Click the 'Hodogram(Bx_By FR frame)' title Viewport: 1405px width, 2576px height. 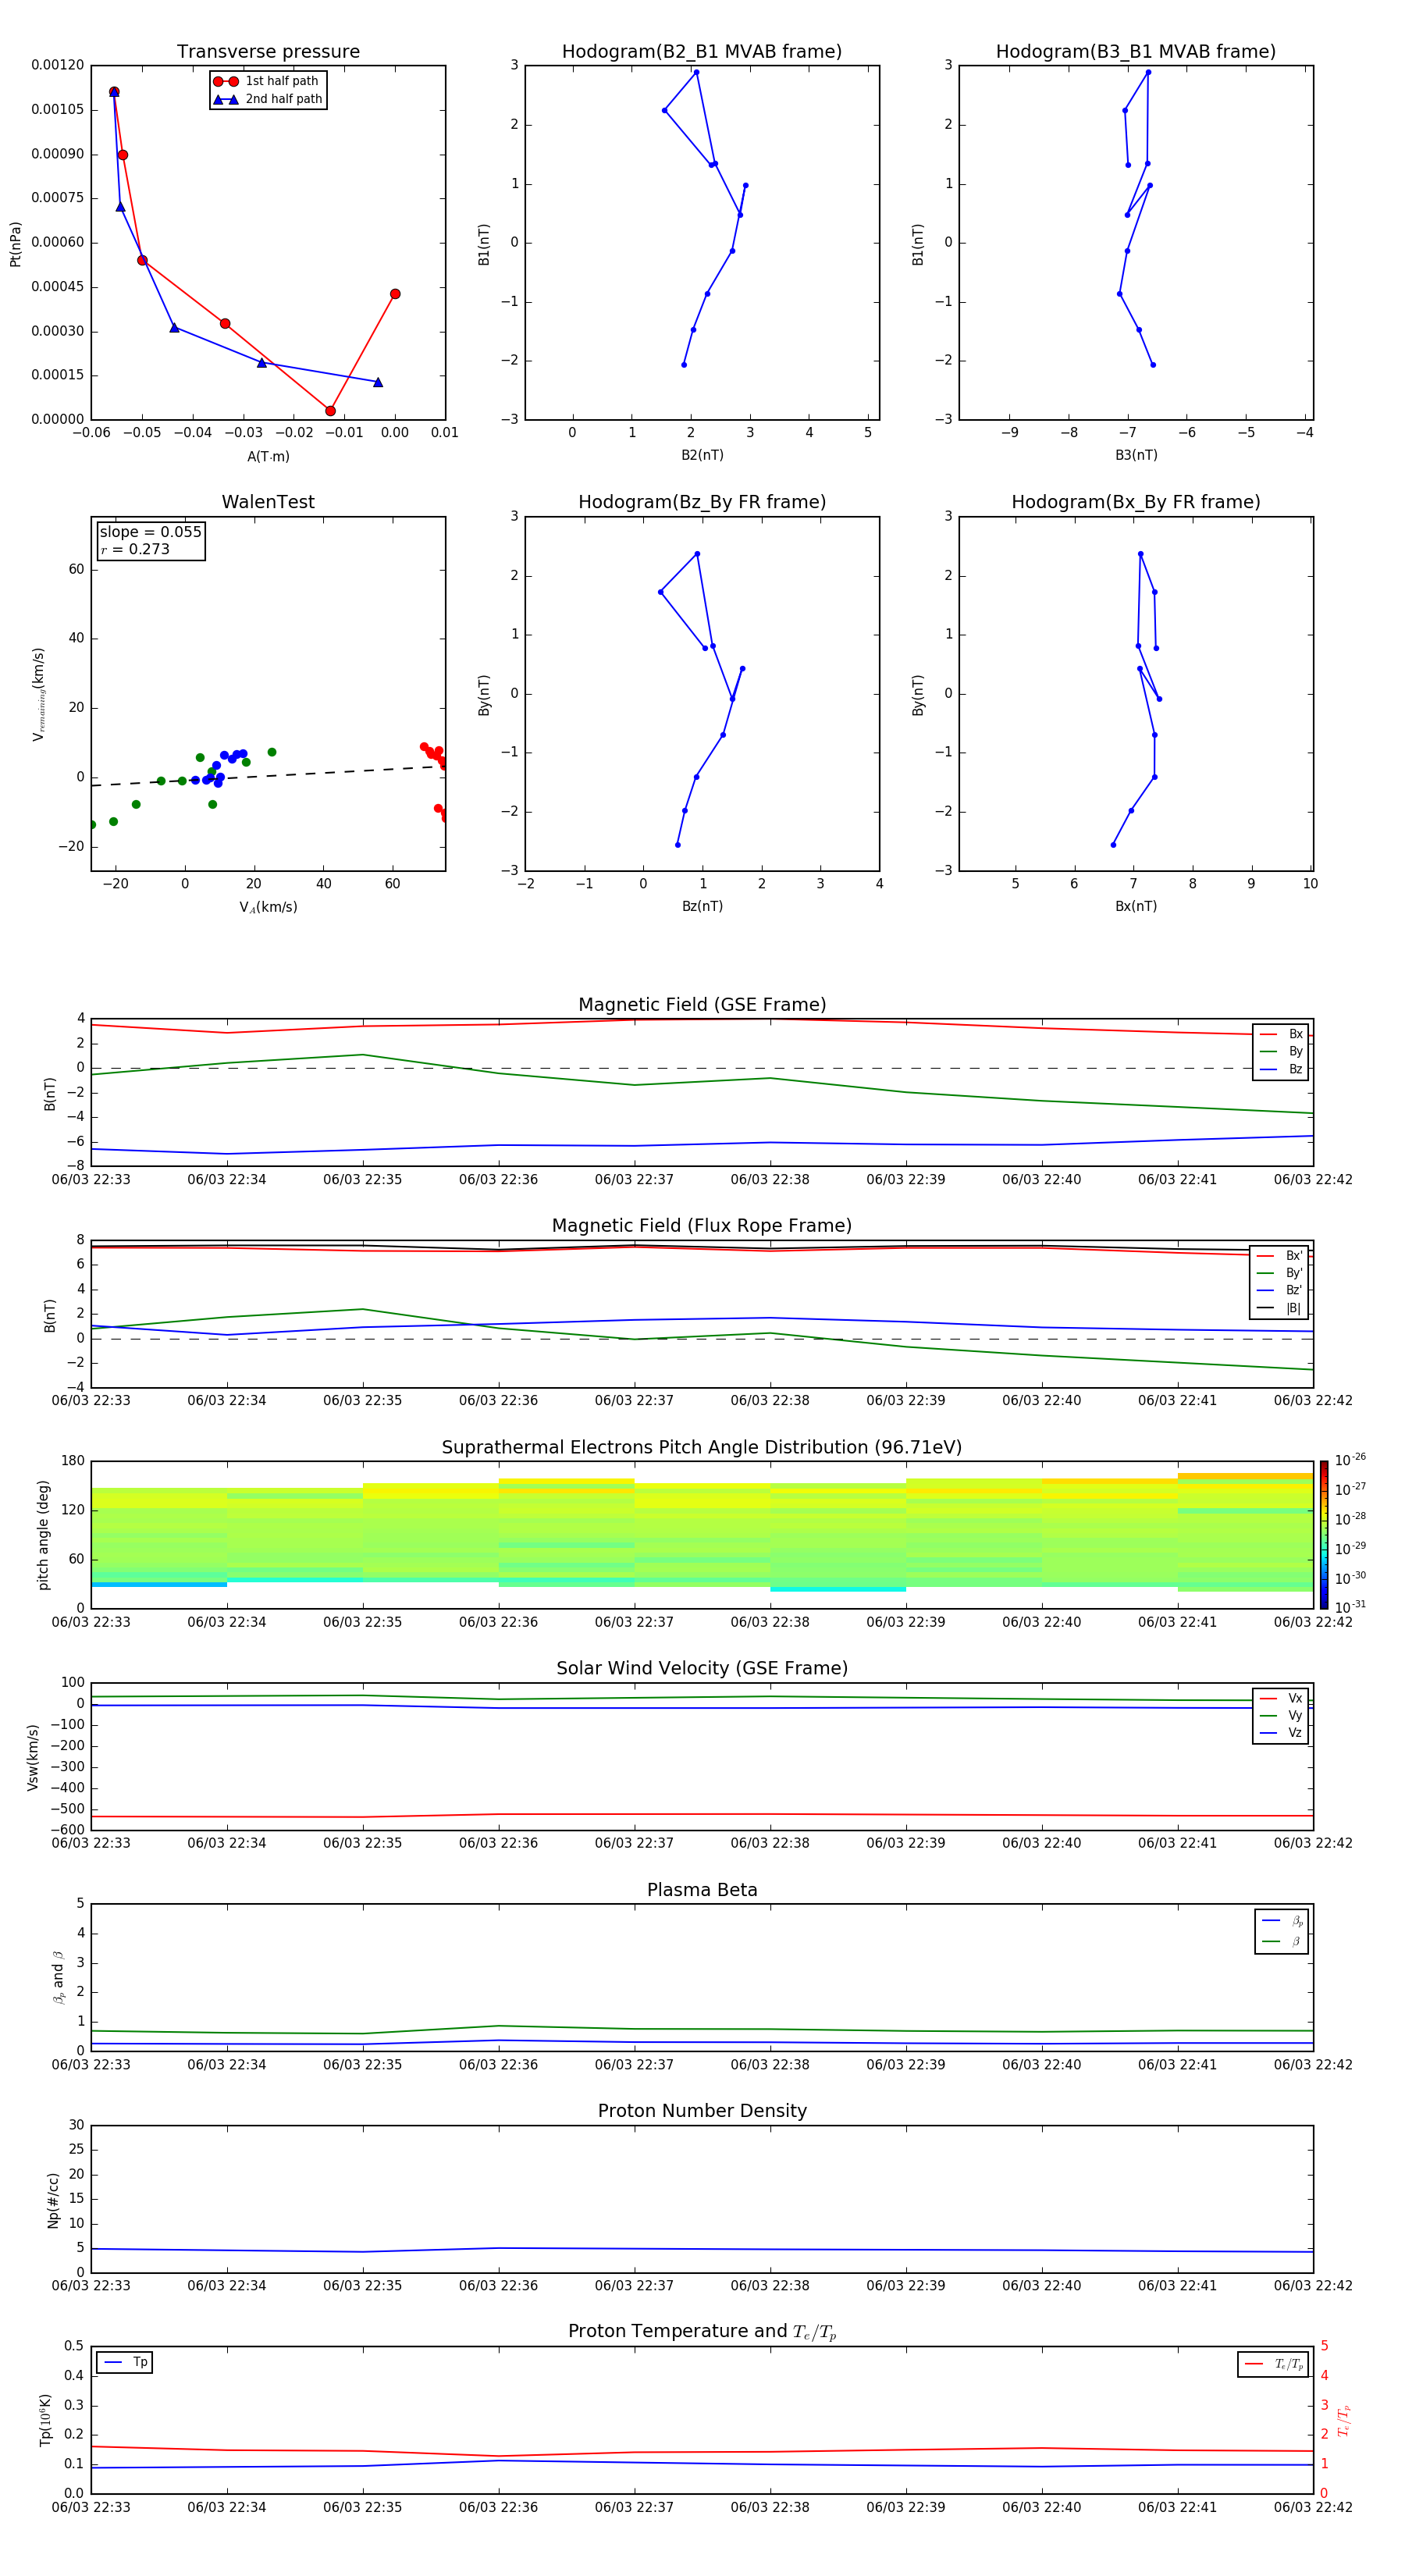pyautogui.click(x=1136, y=502)
